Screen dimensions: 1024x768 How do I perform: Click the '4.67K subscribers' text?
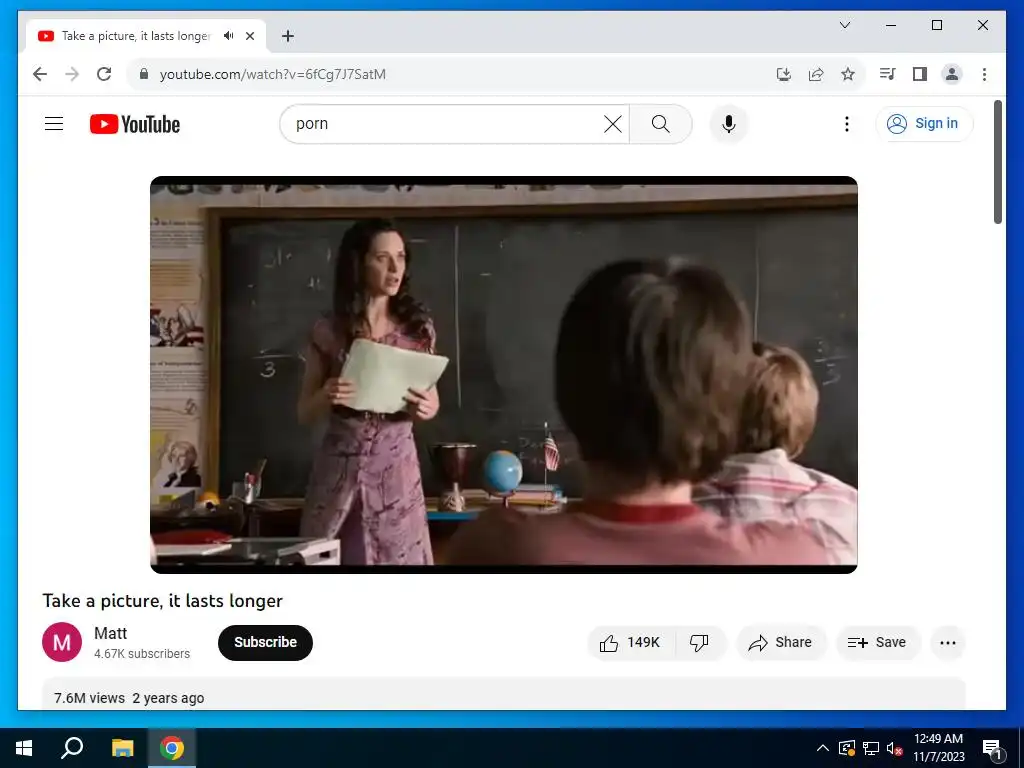tap(142, 654)
